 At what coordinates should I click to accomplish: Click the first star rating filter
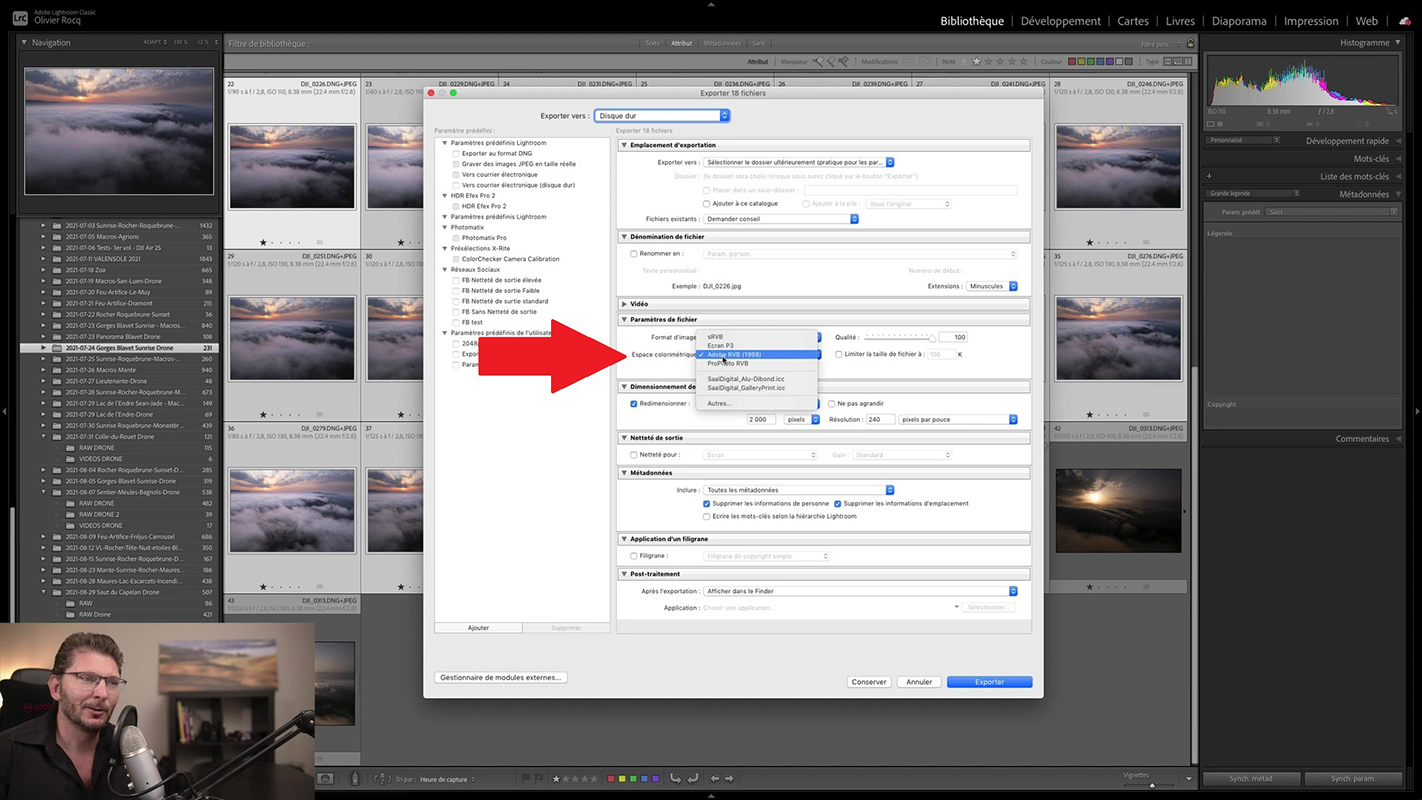[977, 62]
